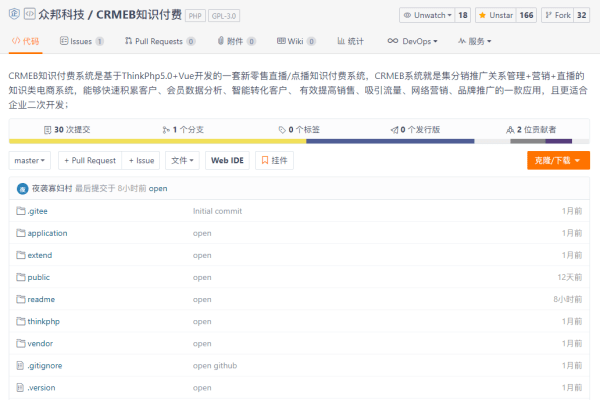View the 0 个标签 tags
This screenshot has width=600, height=400.
click(x=299, y=130)
